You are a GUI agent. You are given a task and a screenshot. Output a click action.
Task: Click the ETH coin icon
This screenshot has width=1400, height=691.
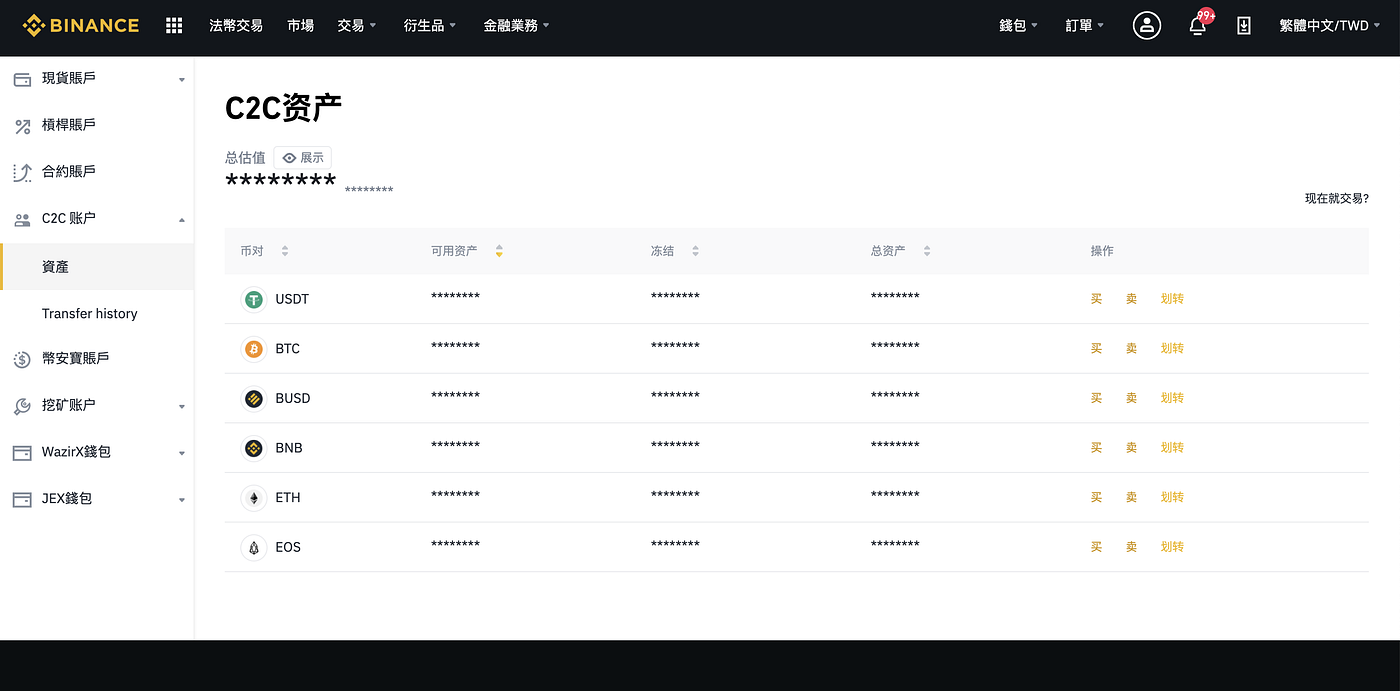pos(254,497)
